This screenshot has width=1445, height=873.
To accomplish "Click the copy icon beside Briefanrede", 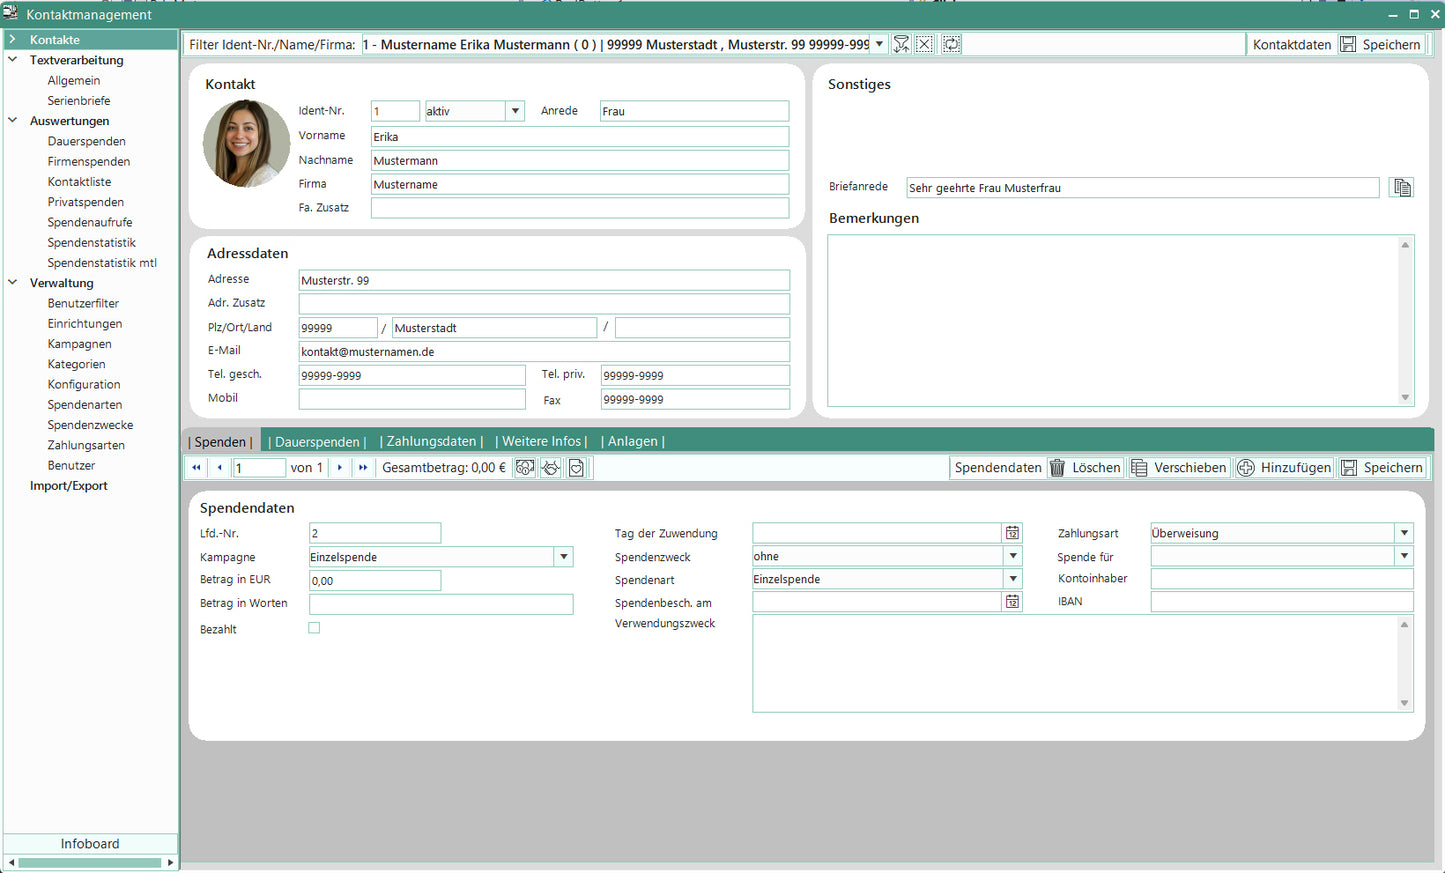I will [1402, 188].
